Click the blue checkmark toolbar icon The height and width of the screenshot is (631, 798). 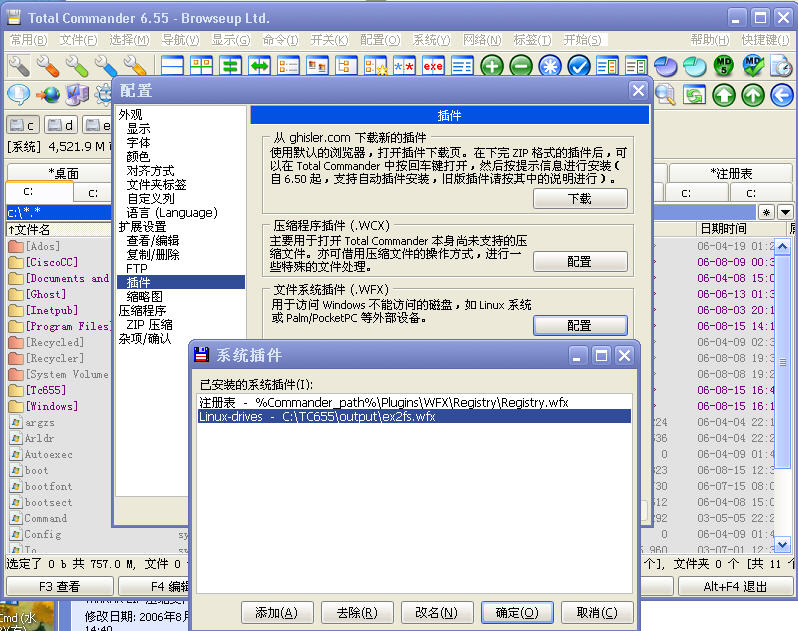click(579, 66)
